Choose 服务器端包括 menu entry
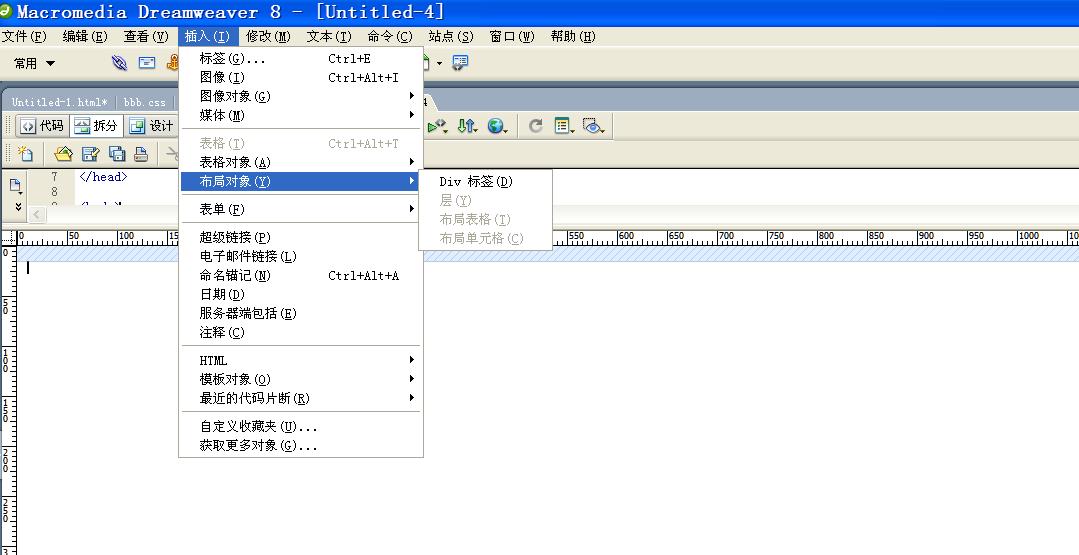Viewport: 1079px width, 555px height. (301, 313)
